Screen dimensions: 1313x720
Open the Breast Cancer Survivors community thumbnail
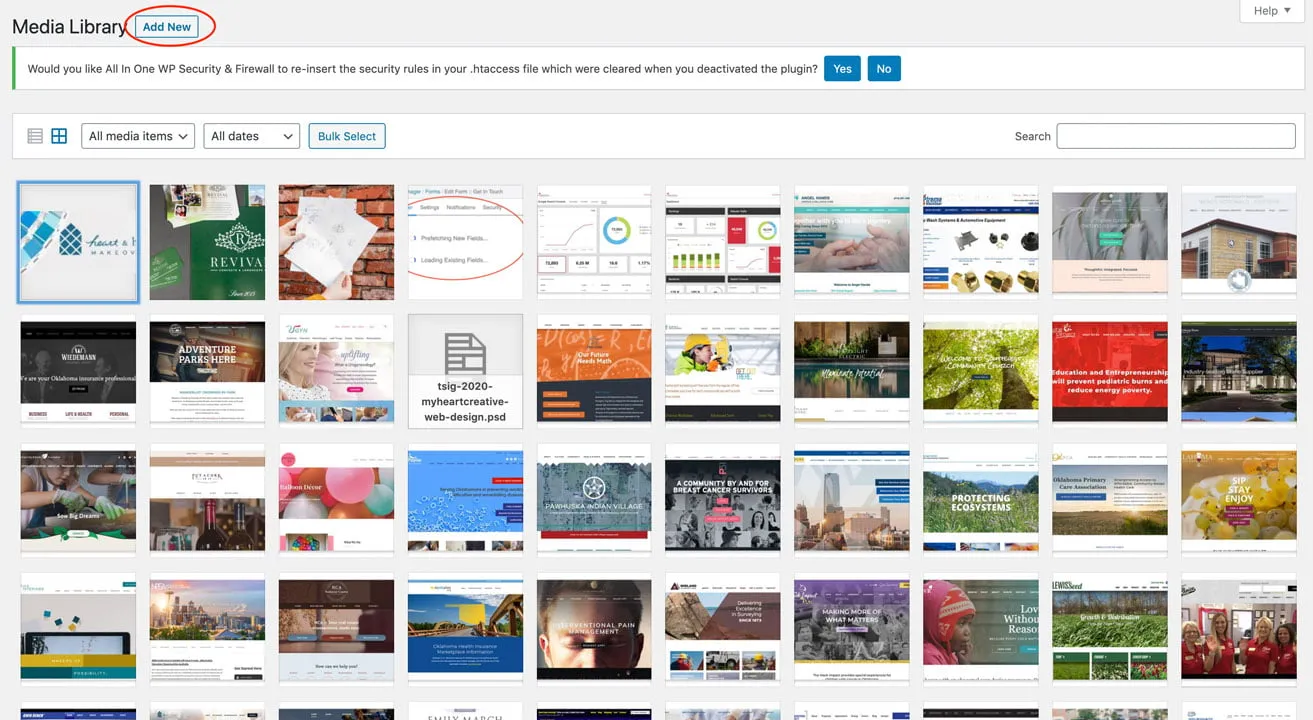[723, 500]
